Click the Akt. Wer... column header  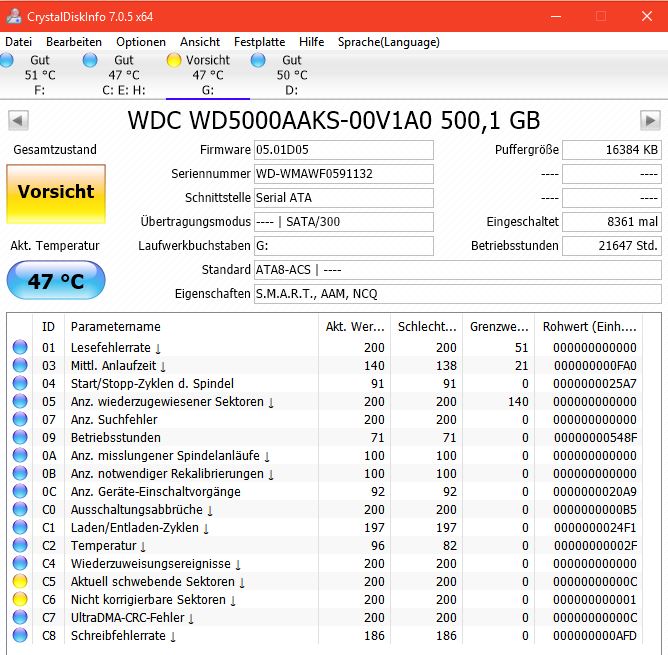coord(354,327)
